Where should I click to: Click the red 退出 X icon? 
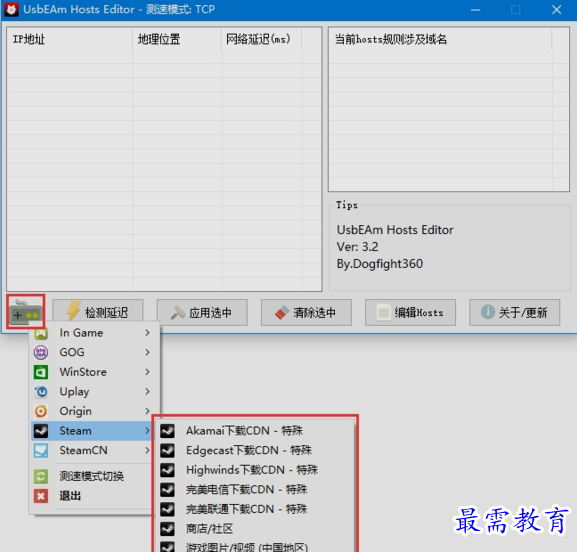[x=41, y=496]
